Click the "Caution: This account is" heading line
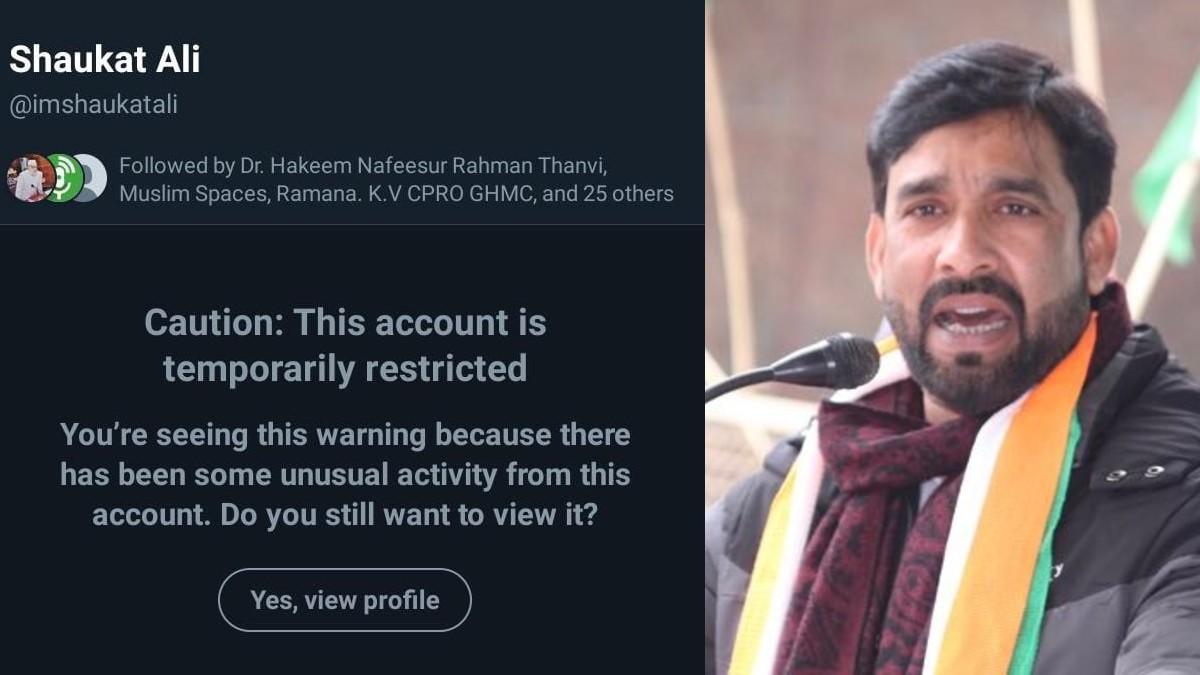This screenshot has height=675, width=1200. pyautogui.click(x=345, y=323)
